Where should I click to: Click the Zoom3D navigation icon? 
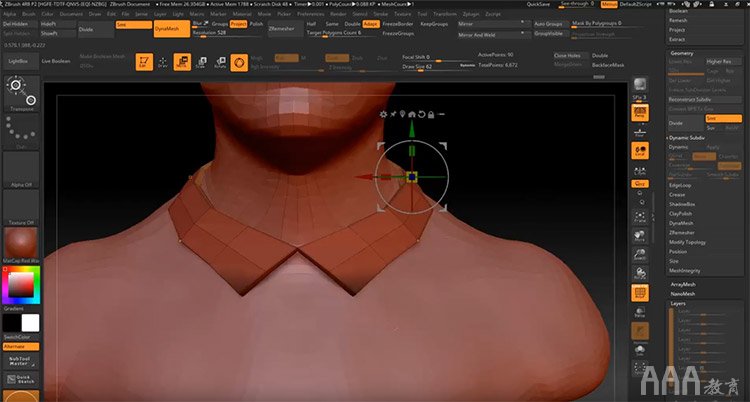640,255
